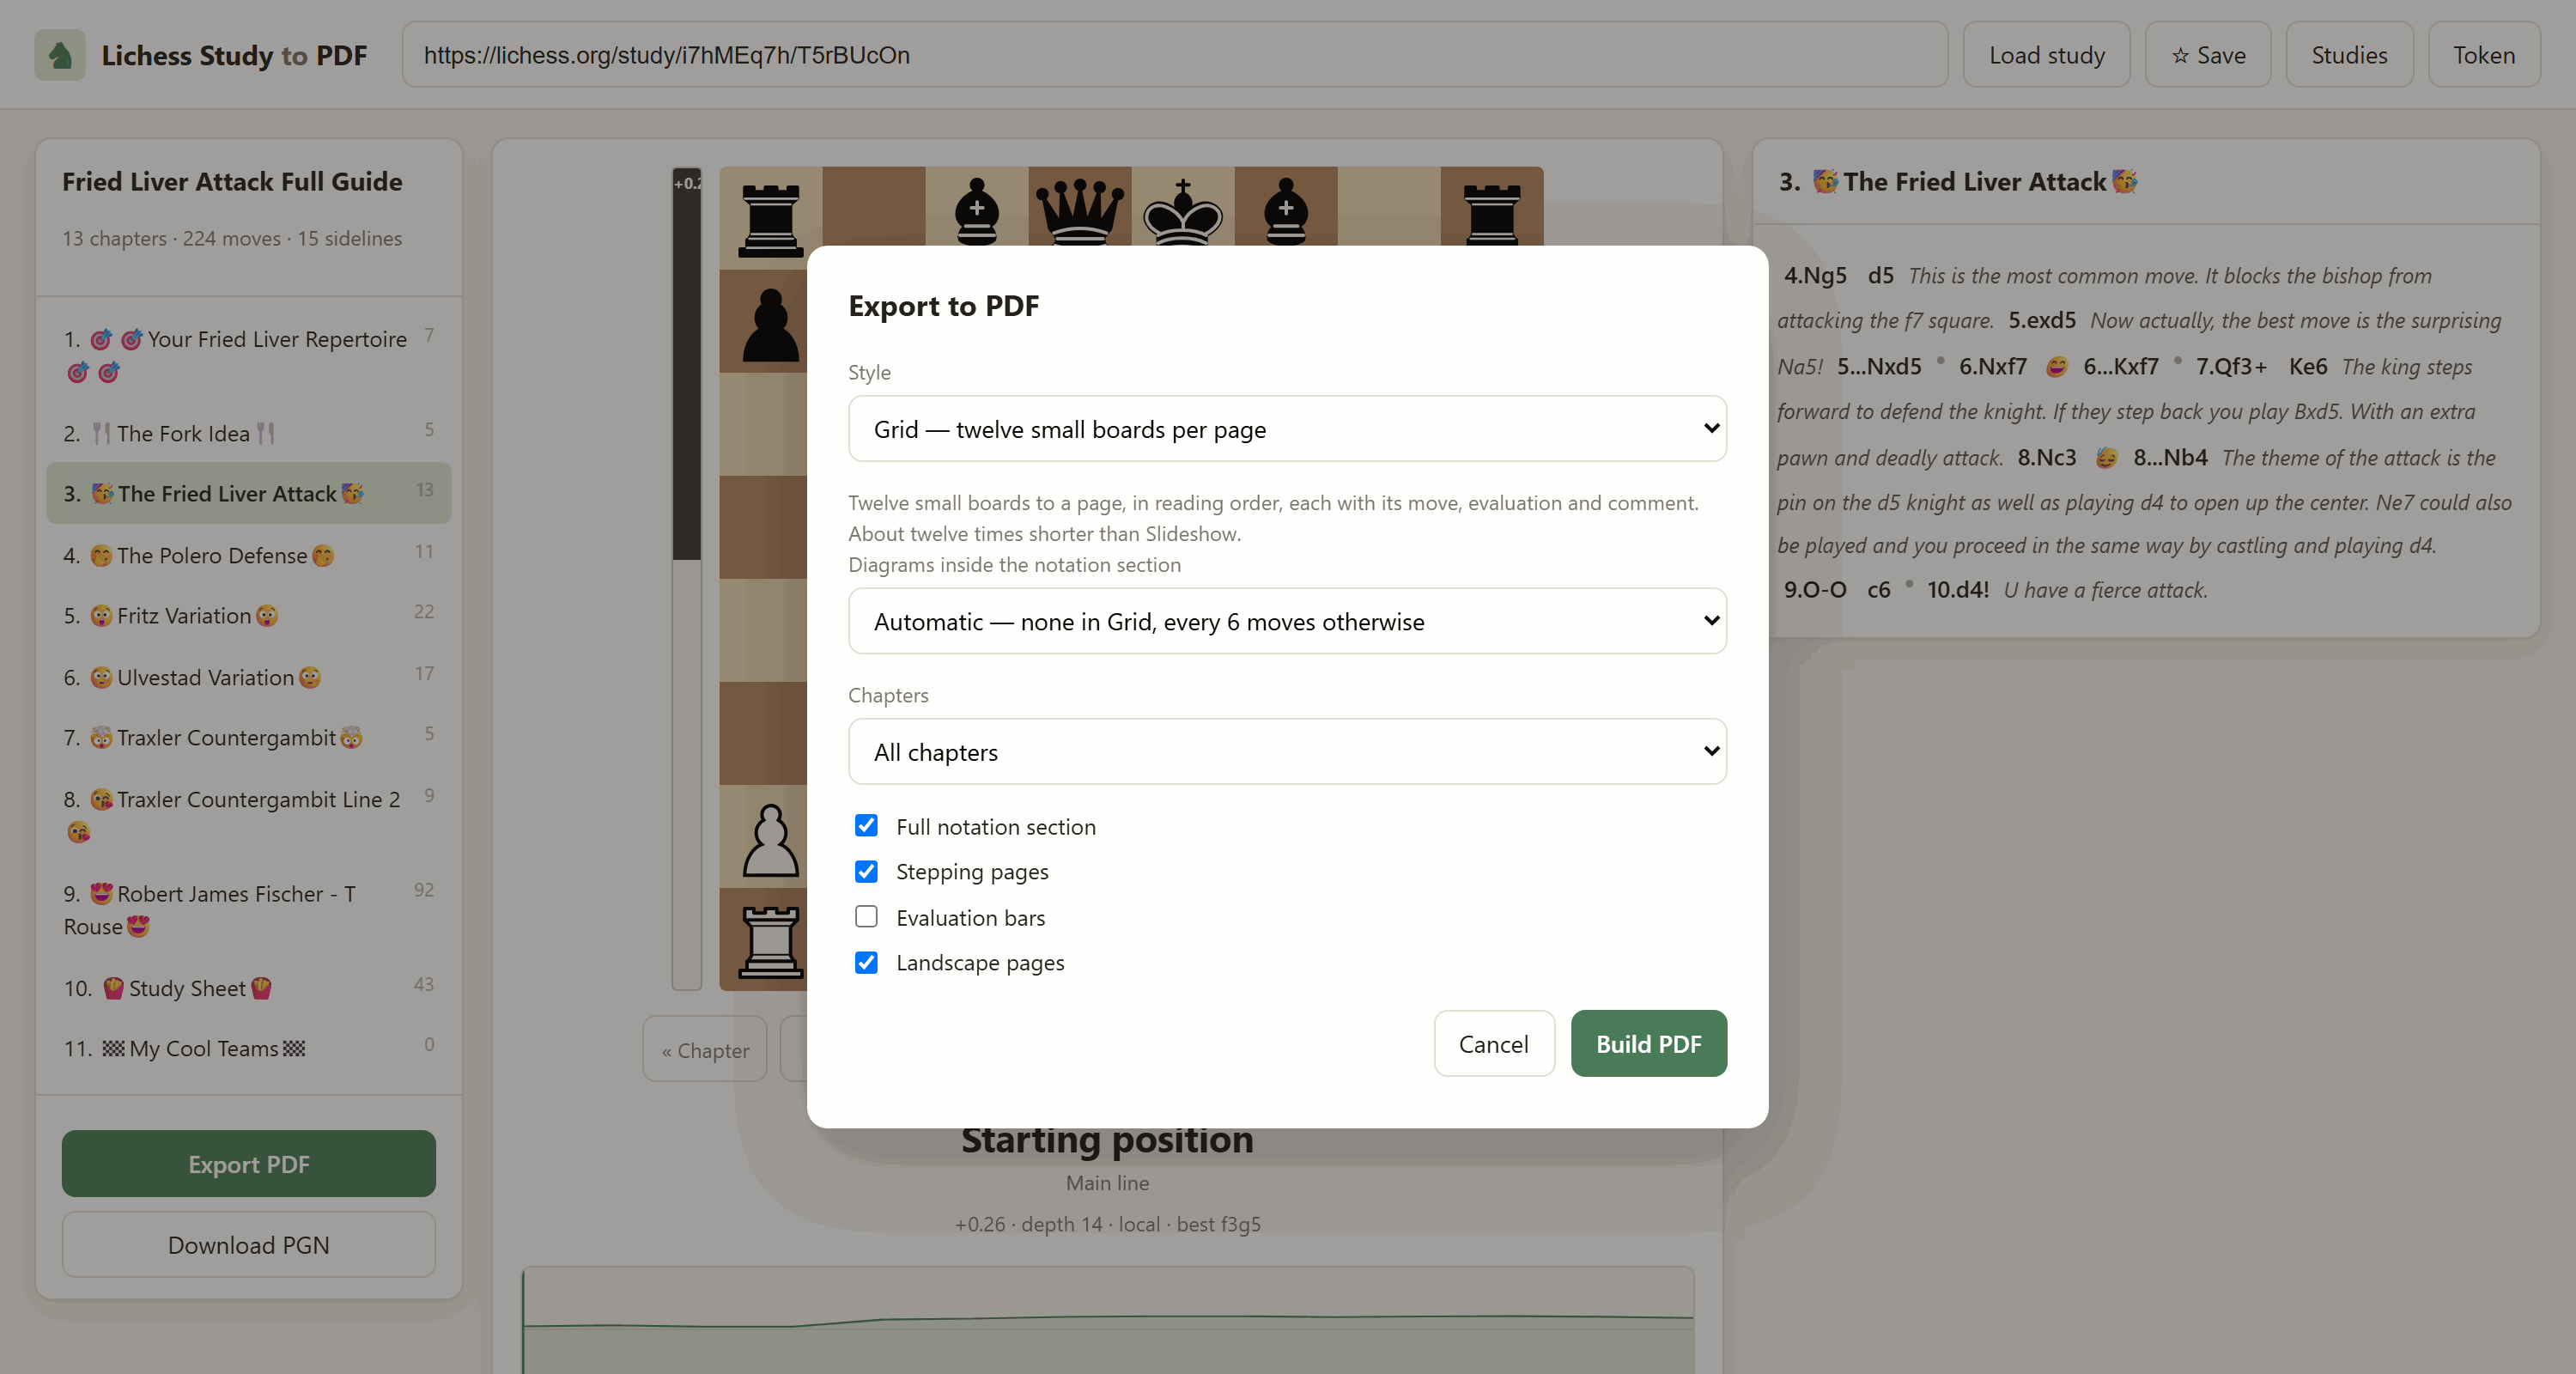Viewport: 2576px width, 1374px height.
Task: Click the Load study button
Action: point(2046,55)
